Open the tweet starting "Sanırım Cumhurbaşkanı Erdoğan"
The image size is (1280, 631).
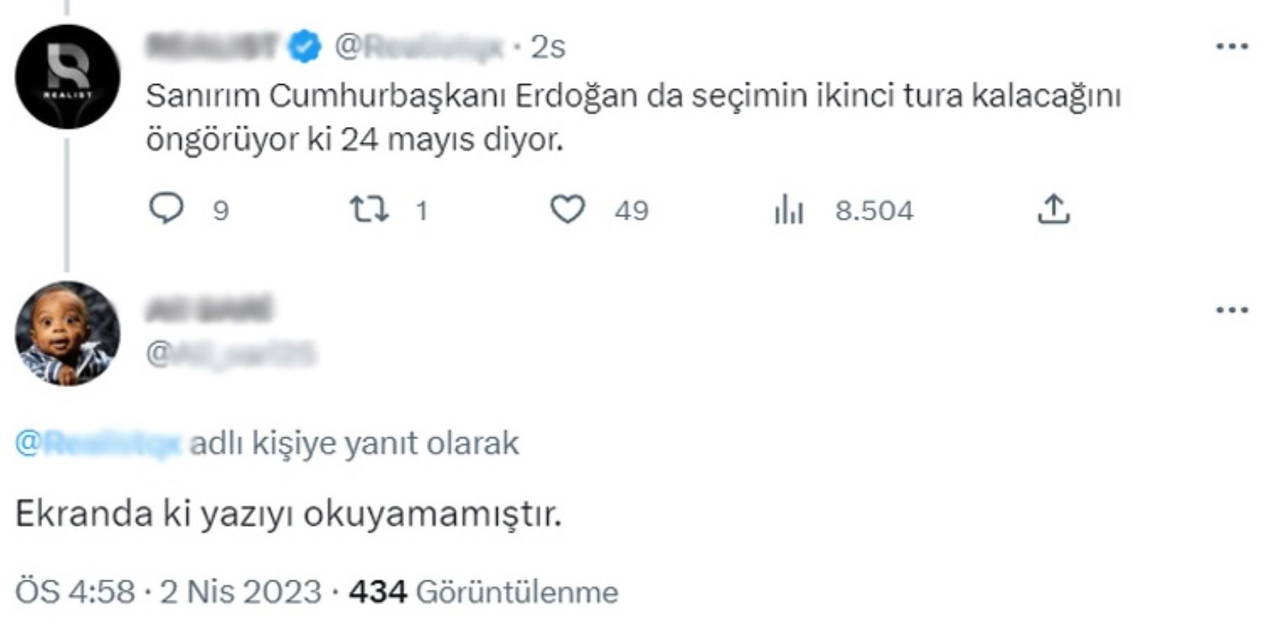click(633, 118)
